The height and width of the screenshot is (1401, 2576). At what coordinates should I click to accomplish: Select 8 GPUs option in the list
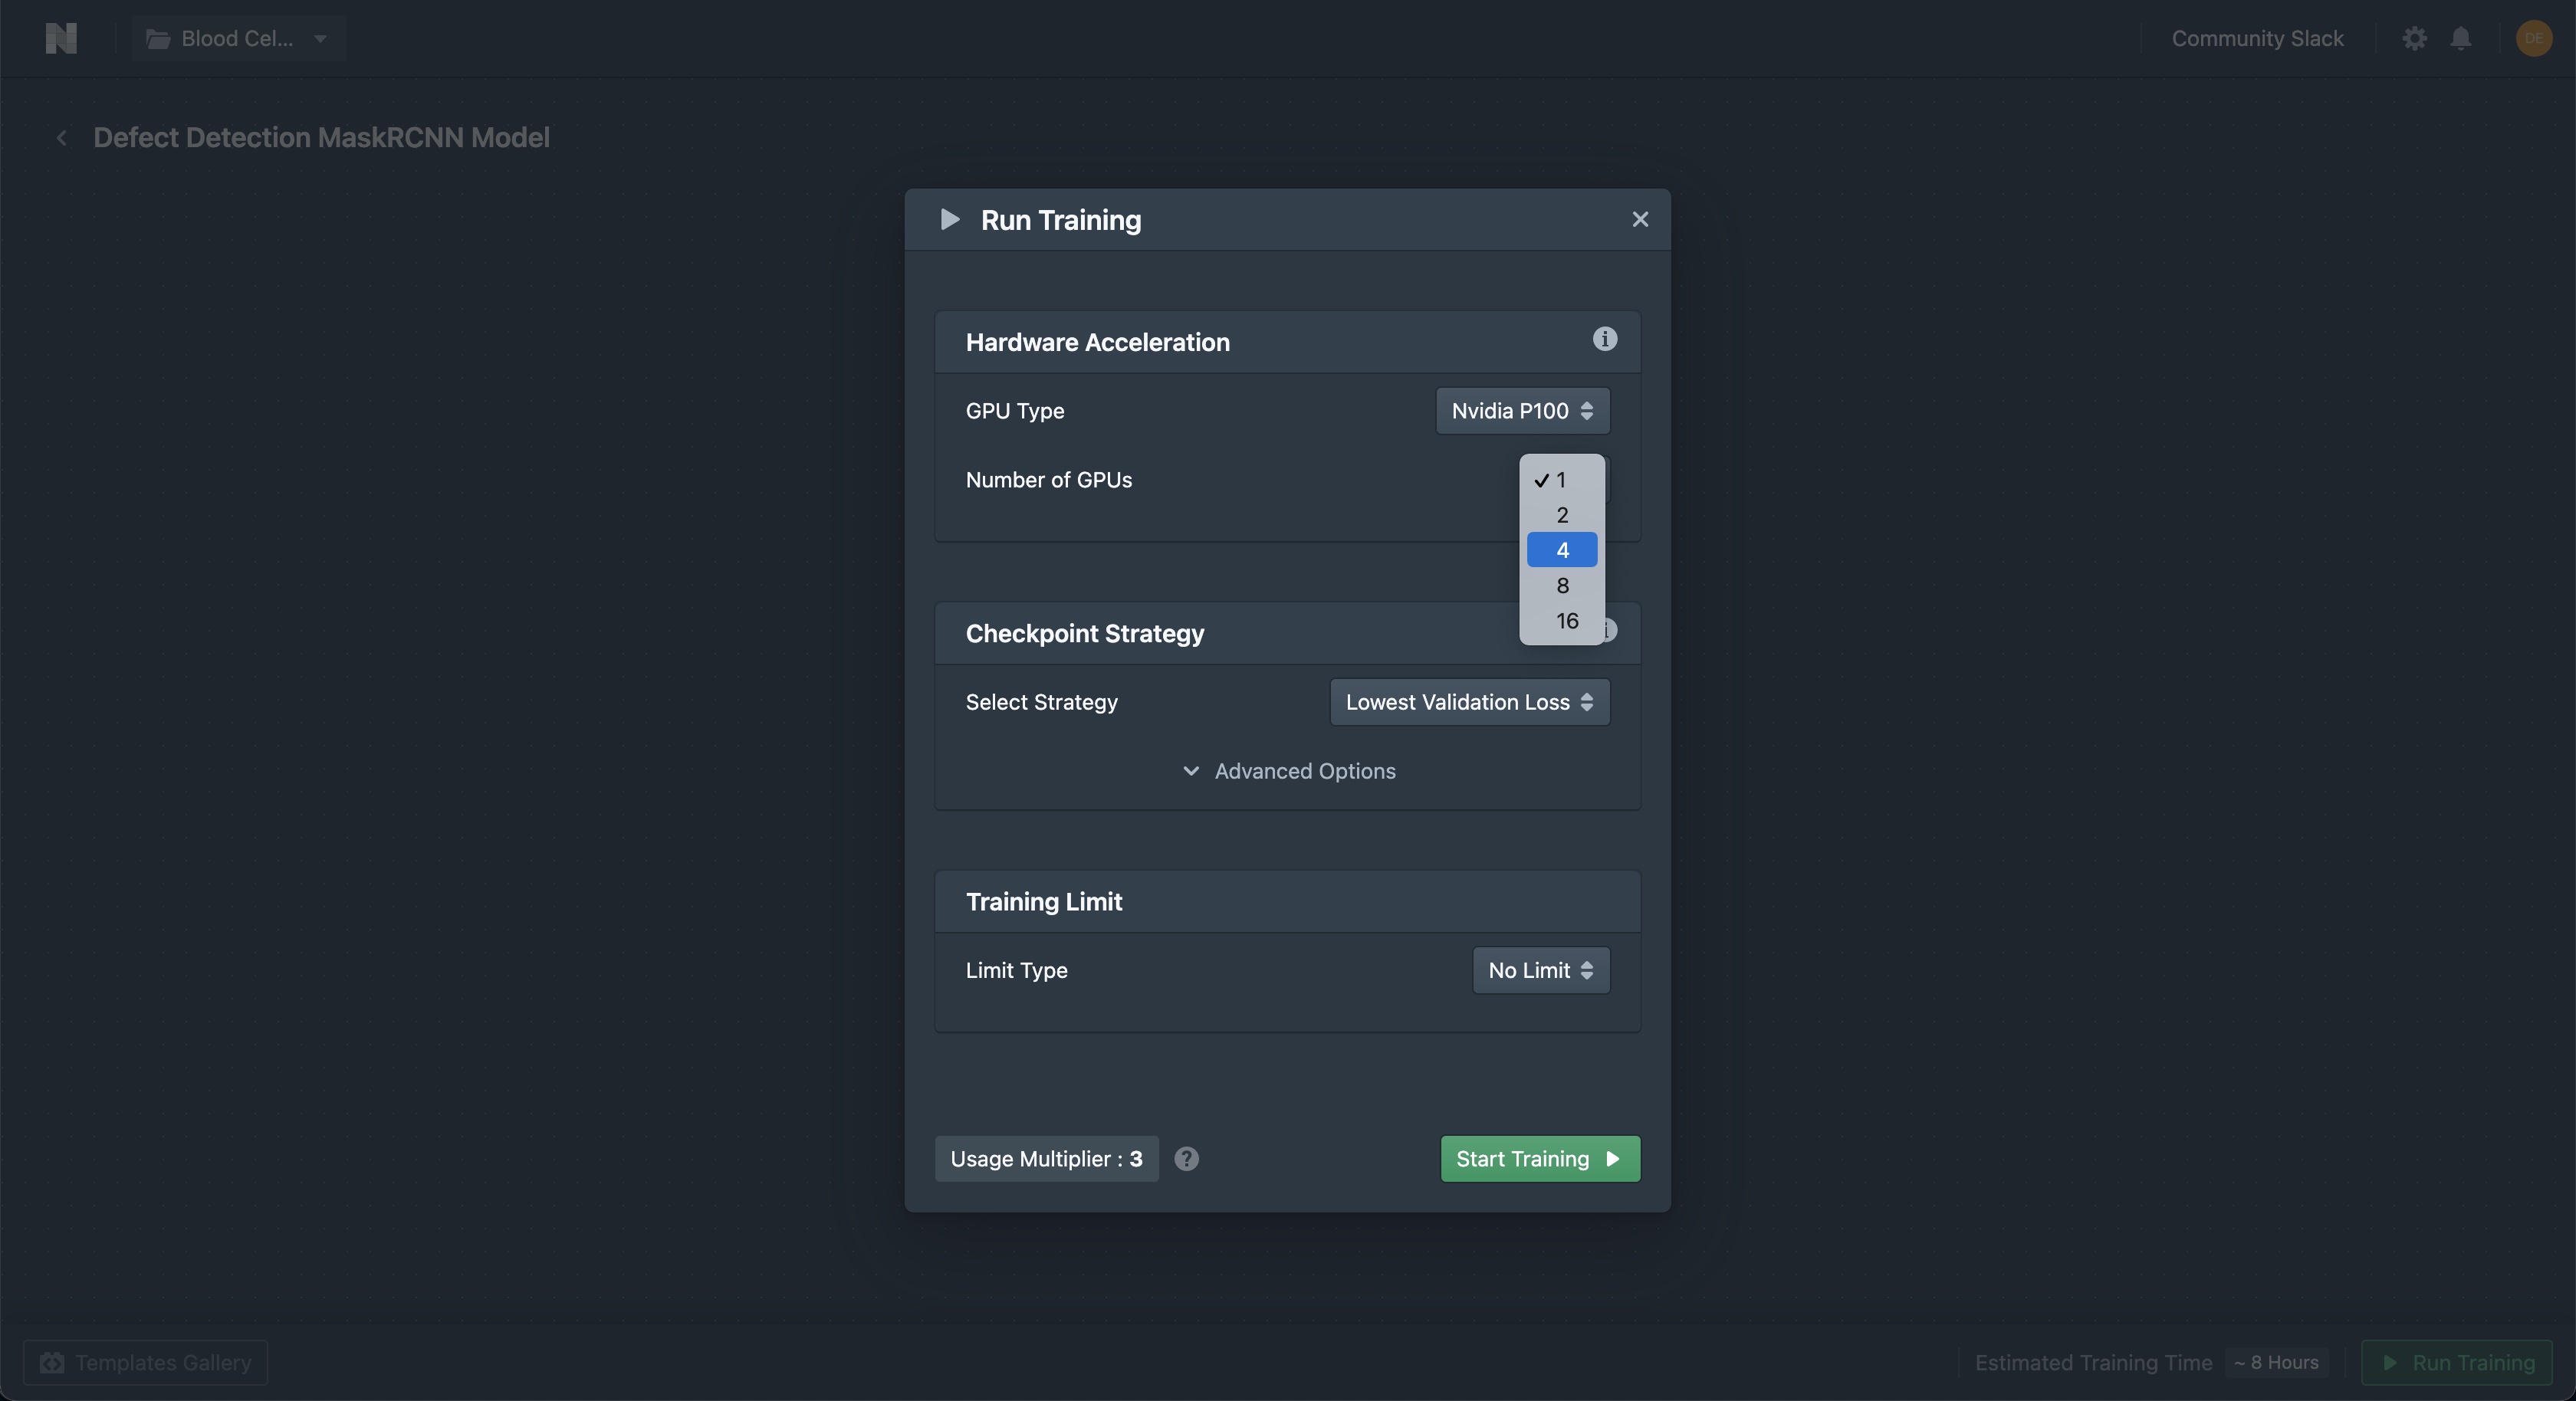point(1561,586)
